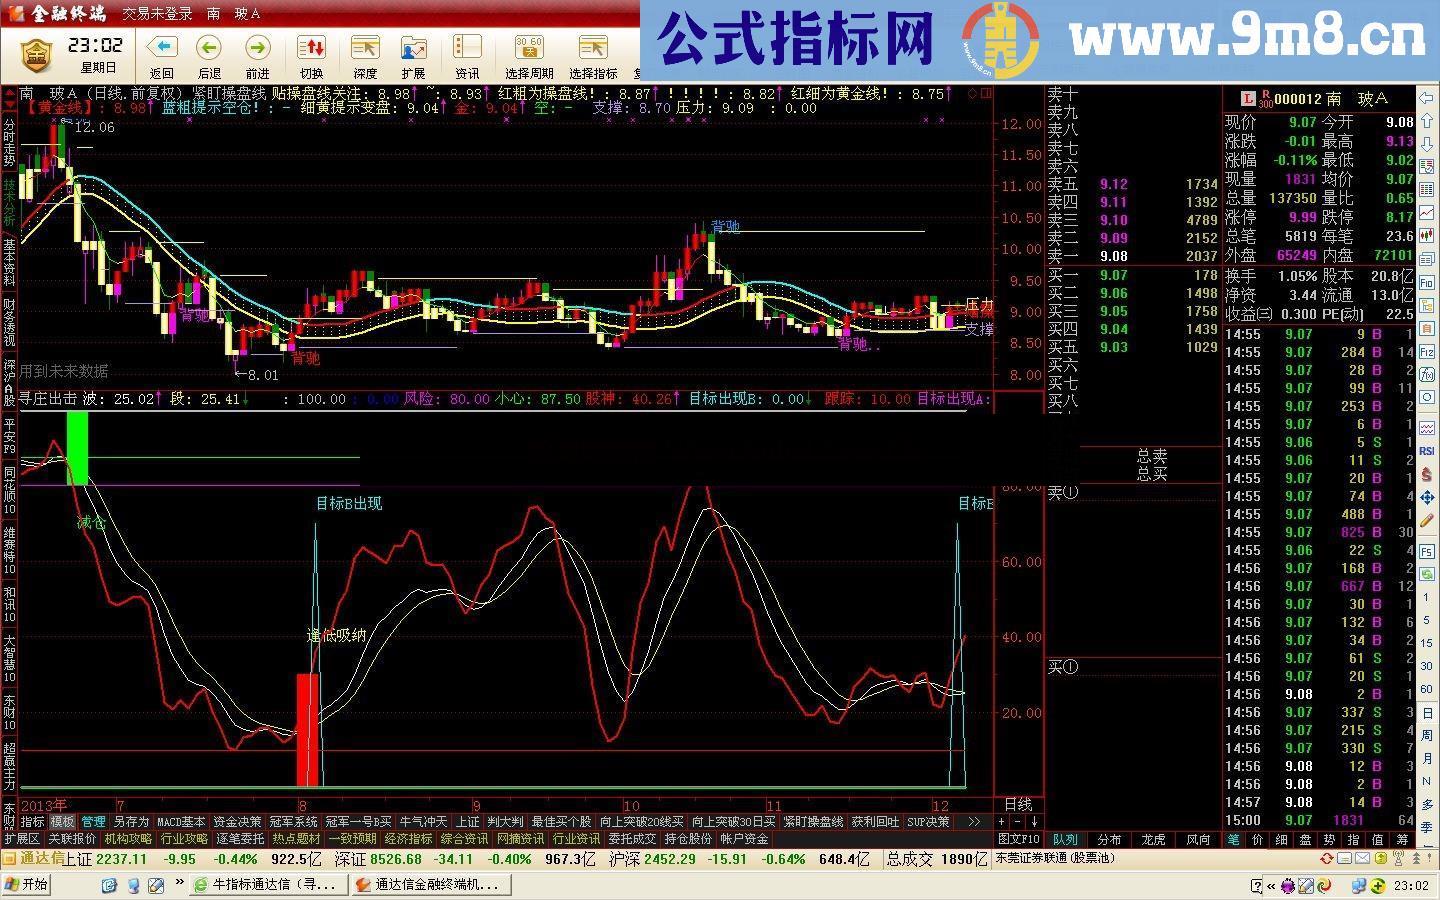Open the 资讯 news information toolbar icon
1440x900 pixels.
466,47
